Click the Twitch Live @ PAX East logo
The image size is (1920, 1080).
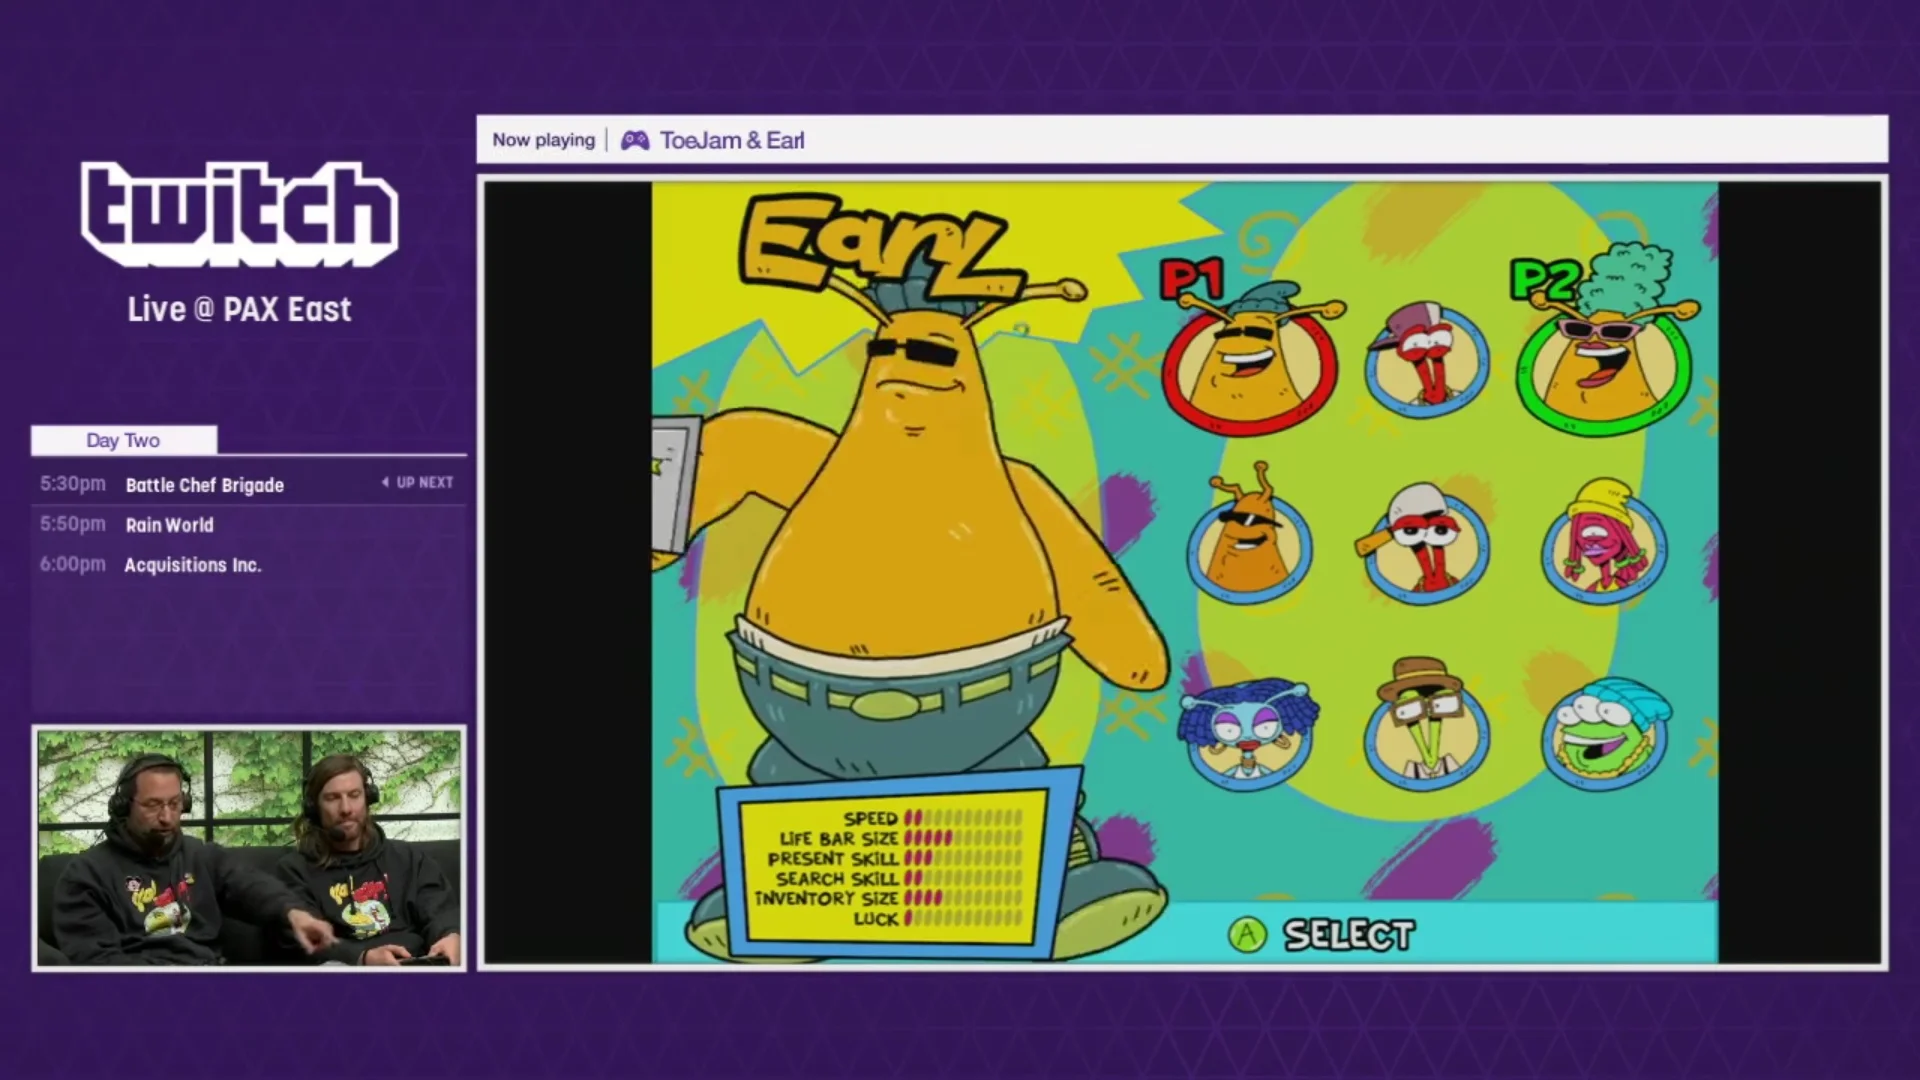point(239,250)
